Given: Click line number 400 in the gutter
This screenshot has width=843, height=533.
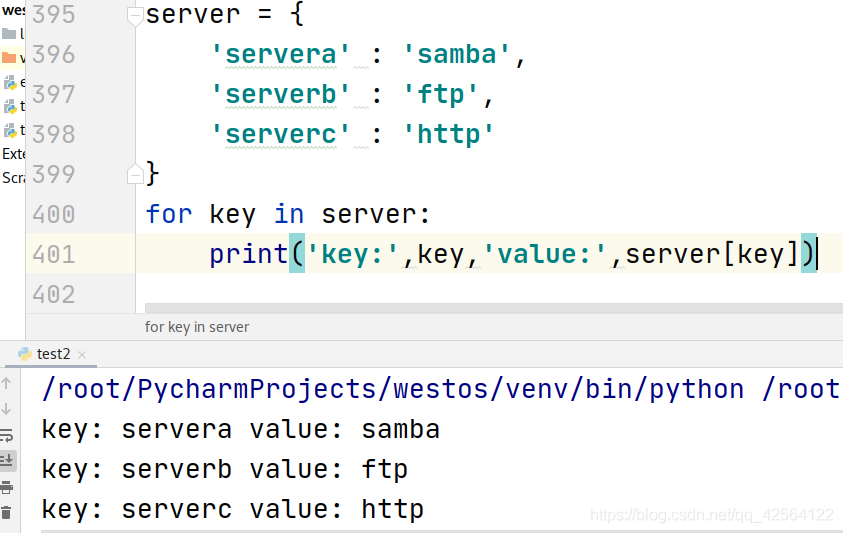Looking at the screenshot, I should coord(53,215).
